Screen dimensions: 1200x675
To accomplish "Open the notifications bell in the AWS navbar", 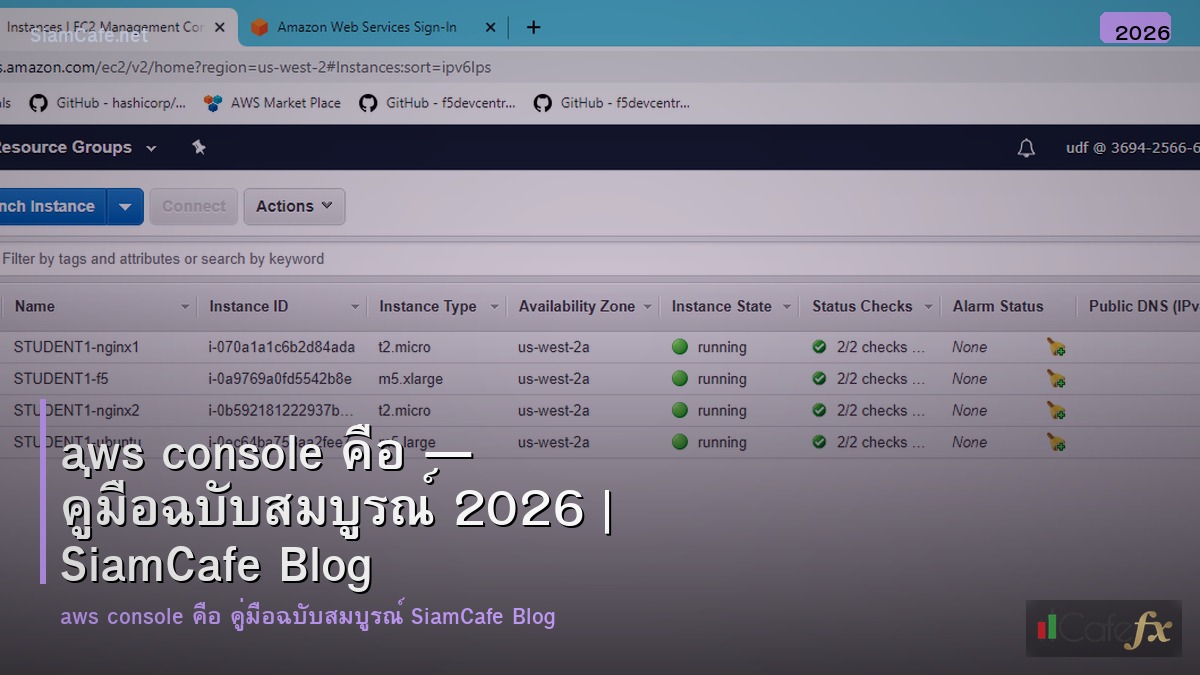I will click(x=1025, y=148).
